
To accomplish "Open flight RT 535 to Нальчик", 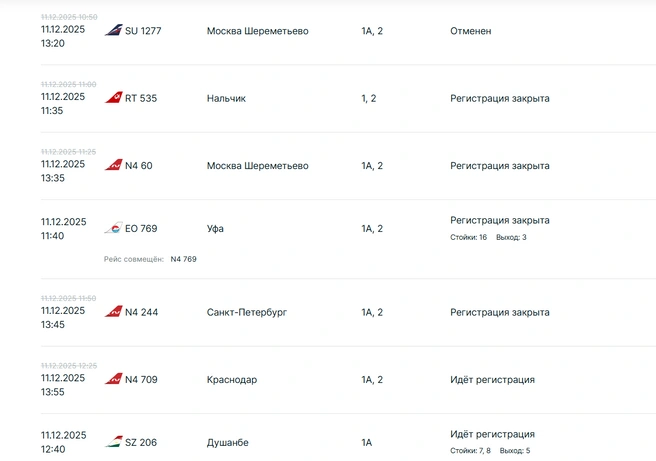I will tap(141, 98).
